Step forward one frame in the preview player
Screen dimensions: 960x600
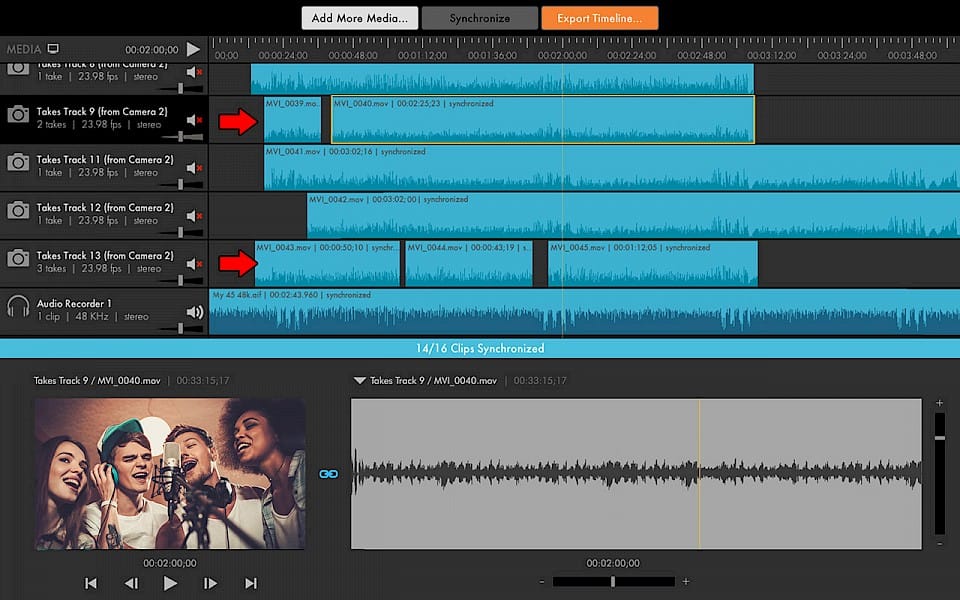210,583
